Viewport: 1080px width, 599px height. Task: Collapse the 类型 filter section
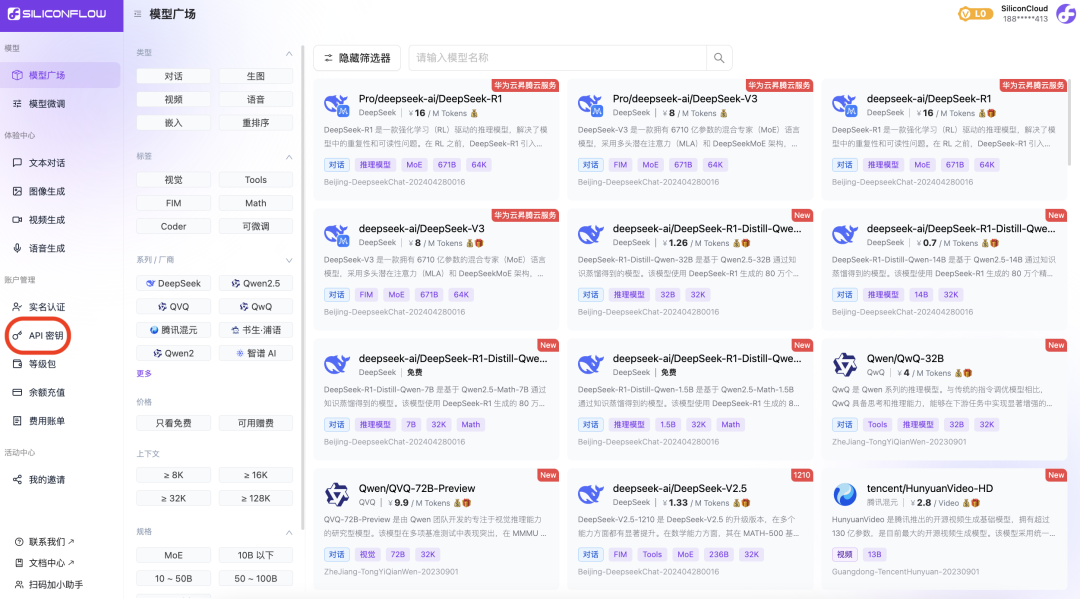289,53
